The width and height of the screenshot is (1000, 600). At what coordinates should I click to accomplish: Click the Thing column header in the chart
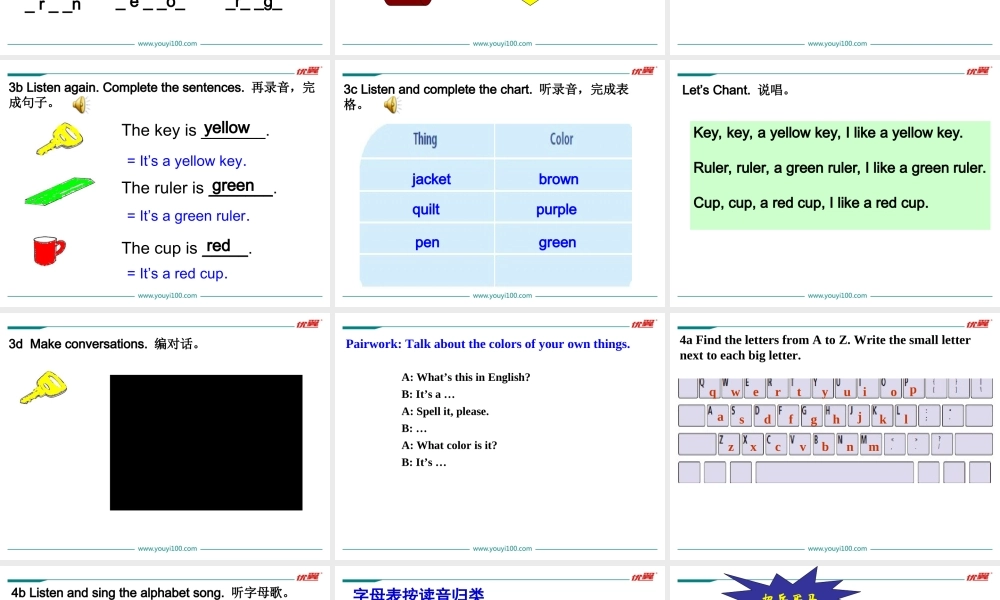pos(425,140)
